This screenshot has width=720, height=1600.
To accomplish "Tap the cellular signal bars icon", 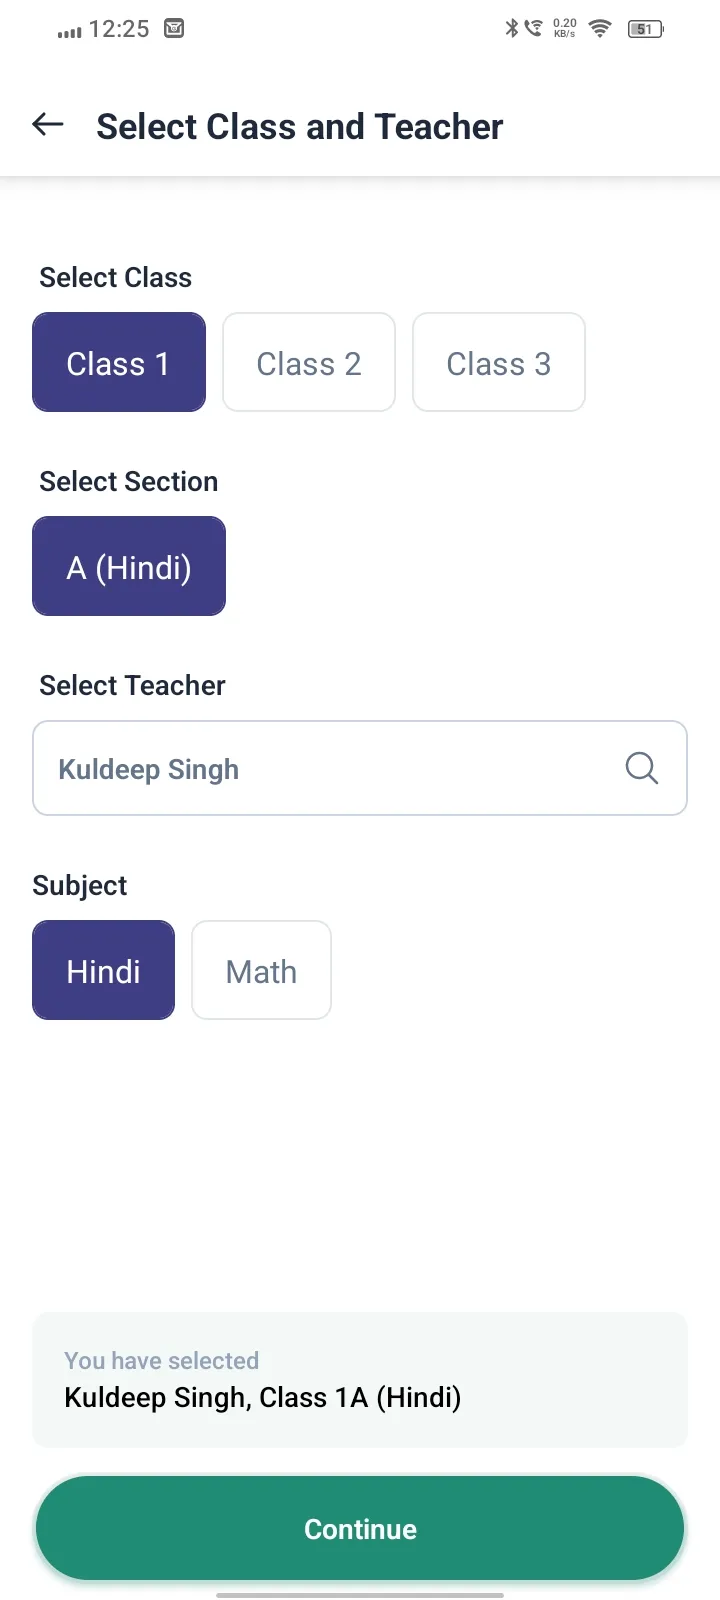I will (69, 32).
